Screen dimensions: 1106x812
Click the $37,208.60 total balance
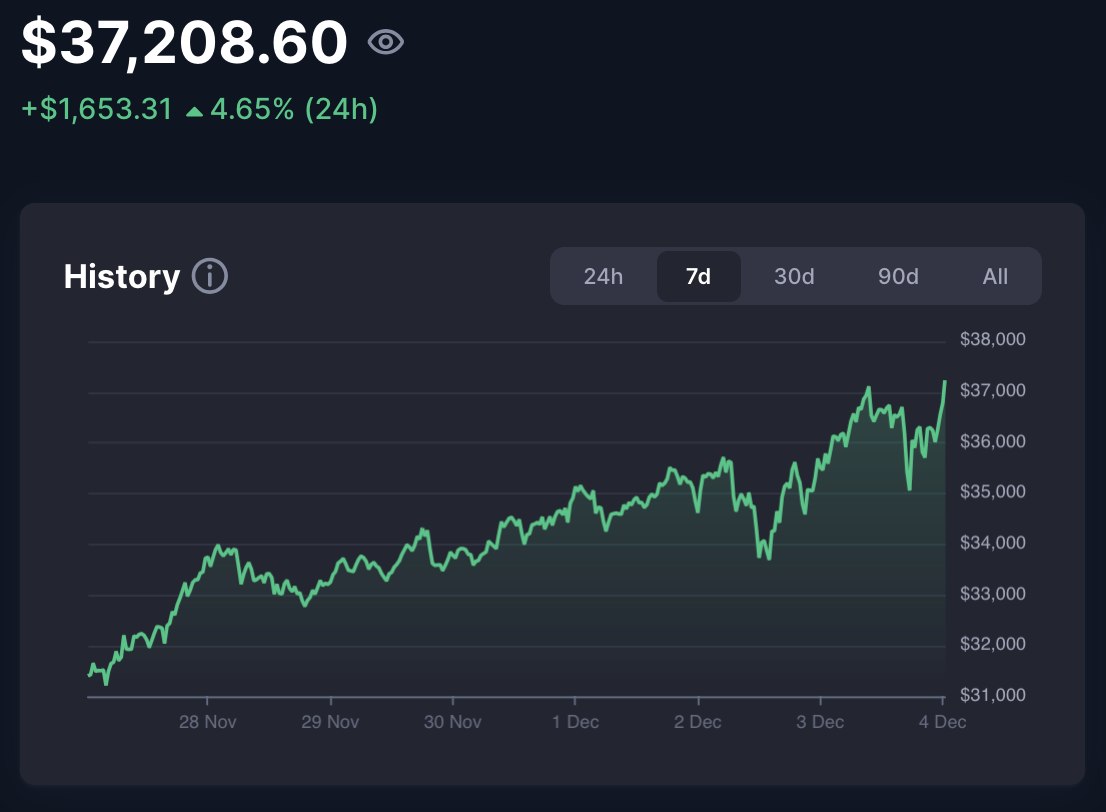(x=185, y=42)
